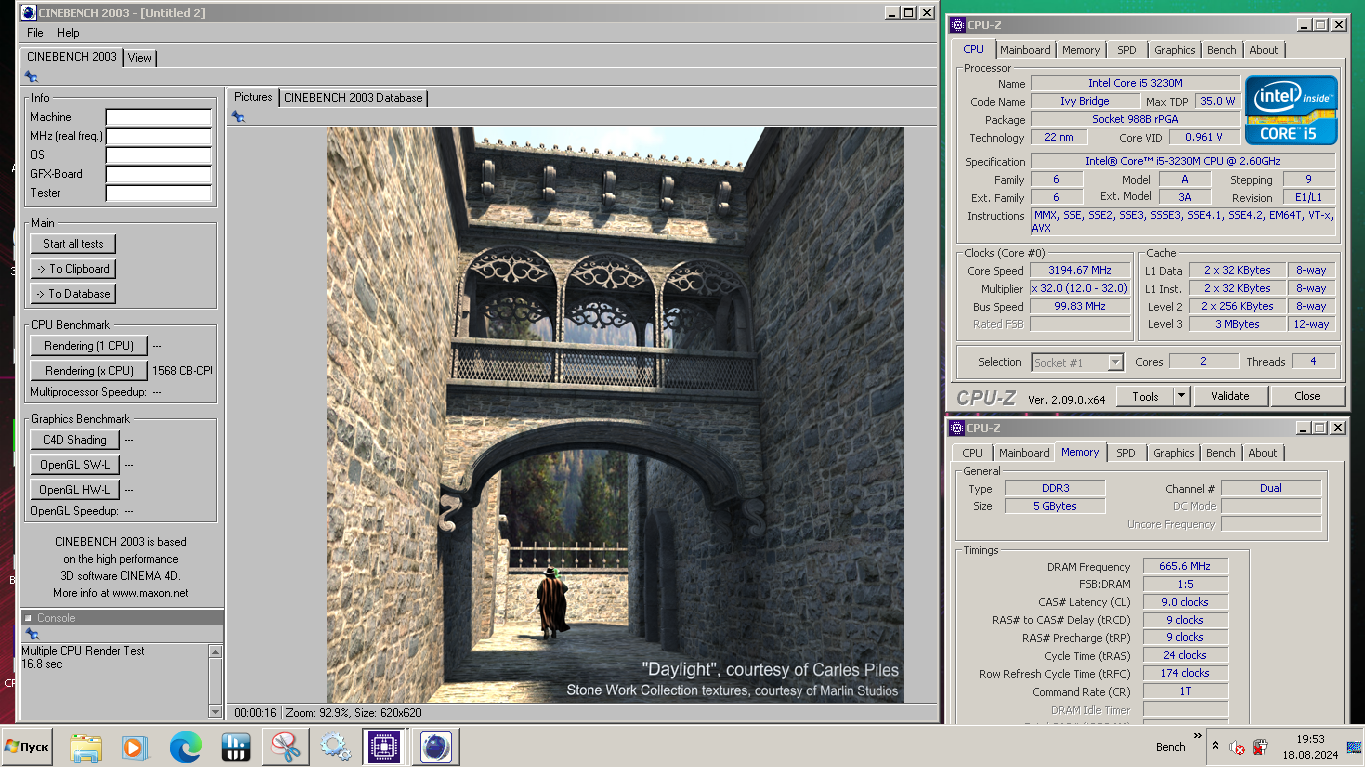Open File Explorer from the taskbar
Screen dimensions: 1365x767
[86, 747]
